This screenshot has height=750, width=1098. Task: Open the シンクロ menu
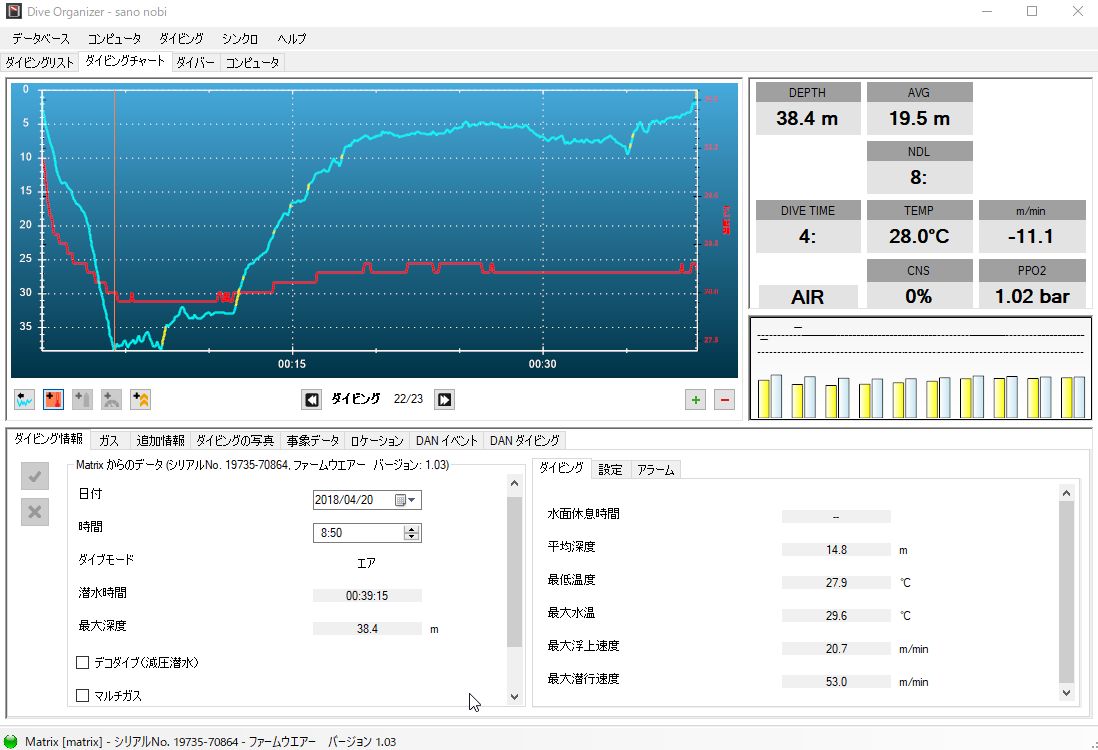pos(240,39)
